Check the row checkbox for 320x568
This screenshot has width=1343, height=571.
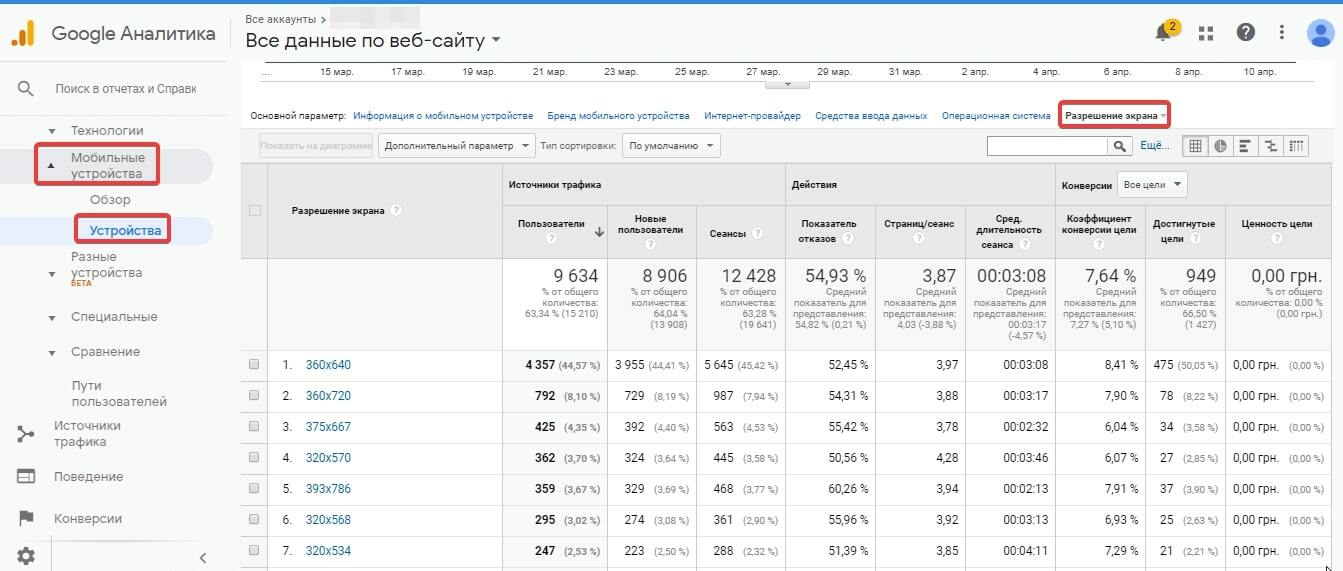[x=254, y=520]
